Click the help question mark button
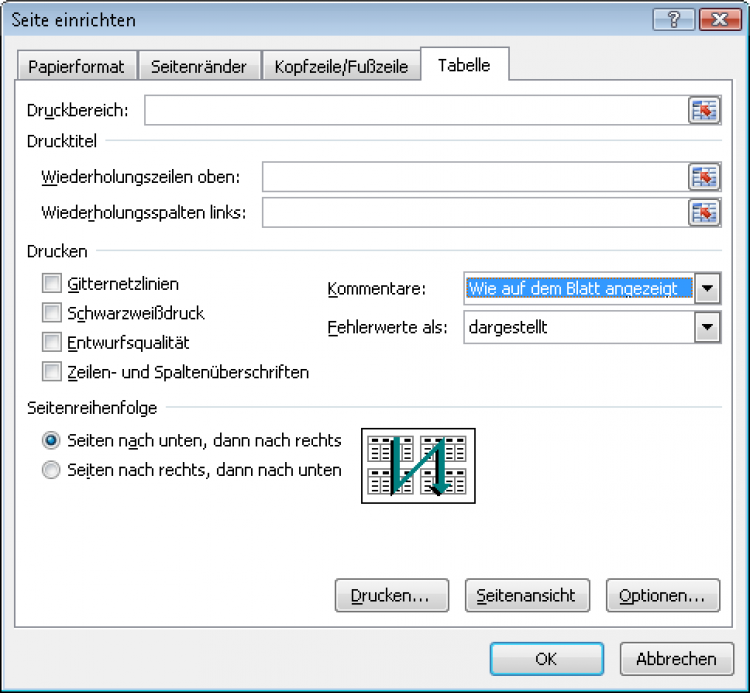 674,20
